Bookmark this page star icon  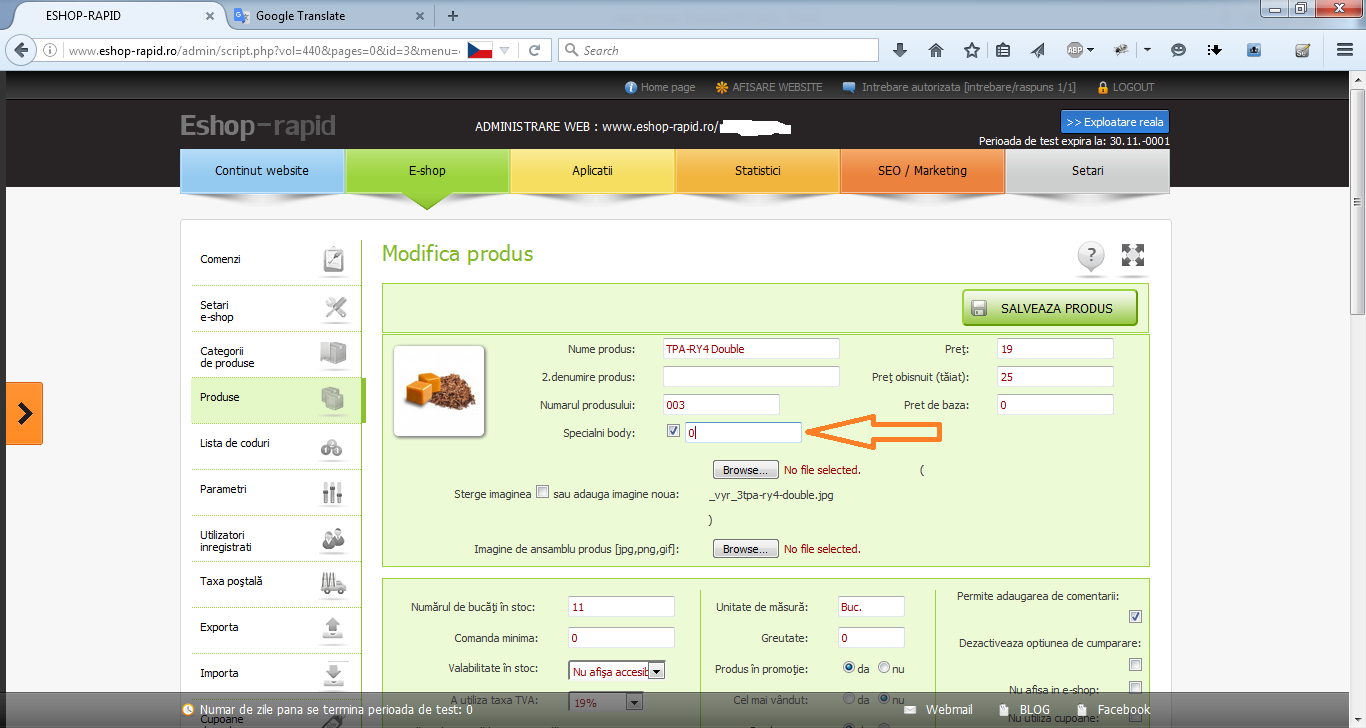(x=972, y=50)
